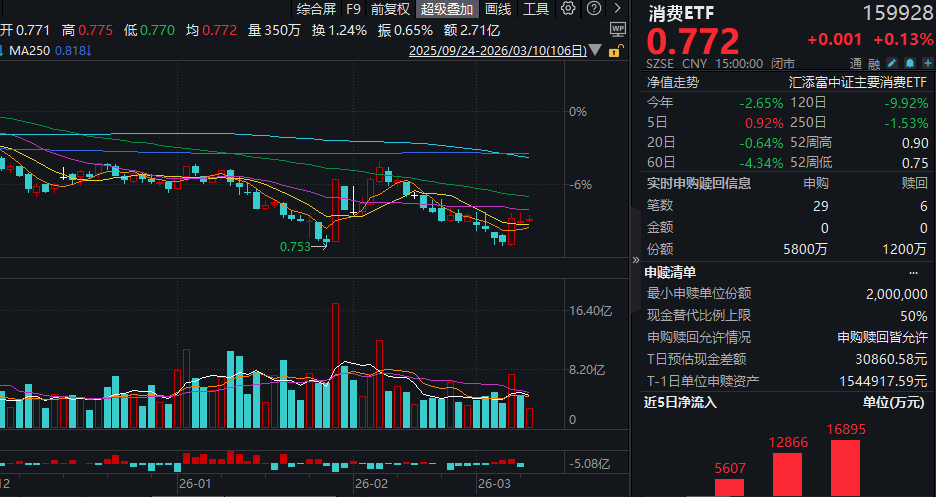Open the 工具 menu
936x497 pixels.
[x=536, y=9]
